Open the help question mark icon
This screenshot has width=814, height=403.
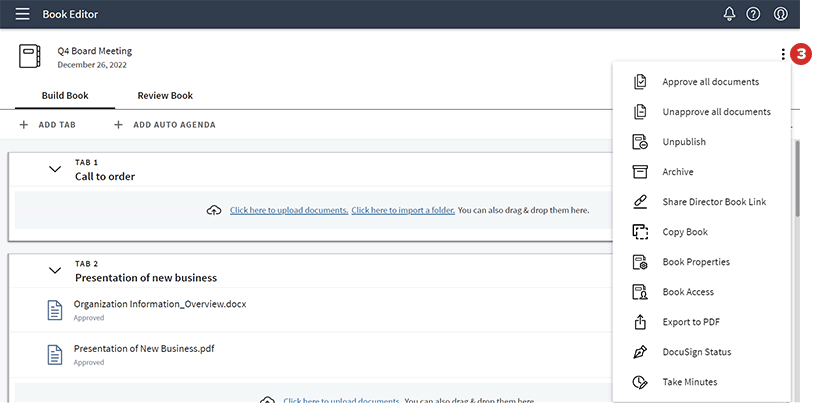tap(754, 14)
